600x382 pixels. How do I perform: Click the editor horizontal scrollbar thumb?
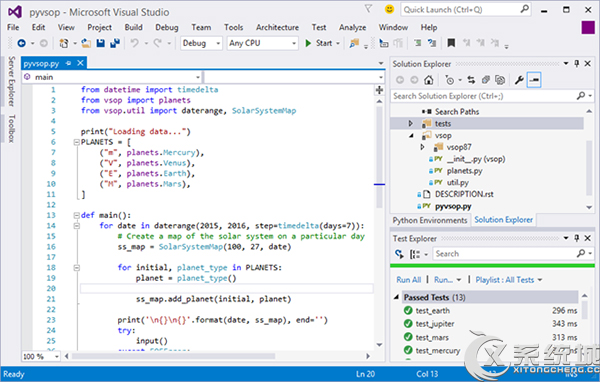click(x=173, y=356)
